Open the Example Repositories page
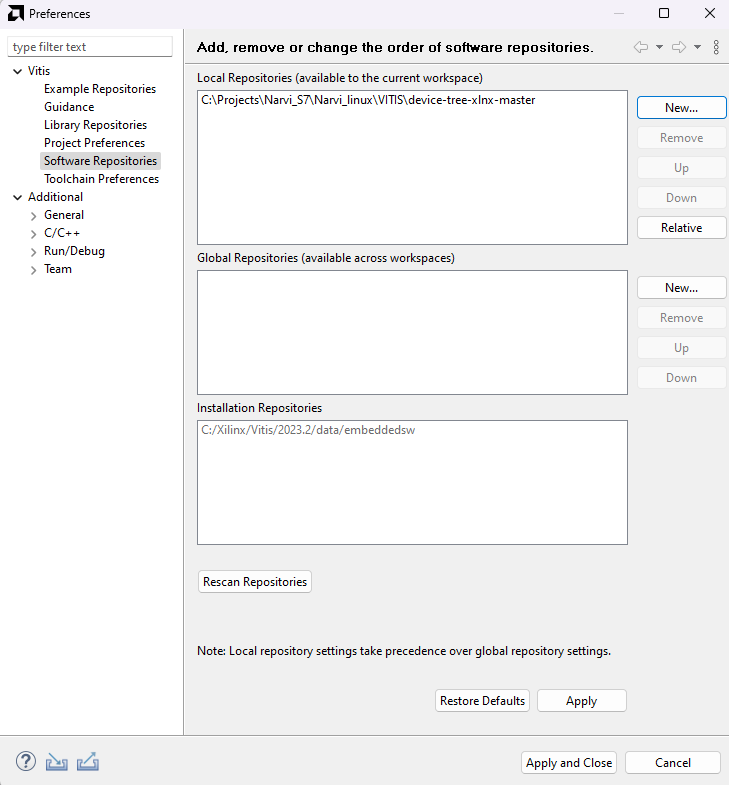The width and height of the screenshot is (729, 785). pos(100,89)
